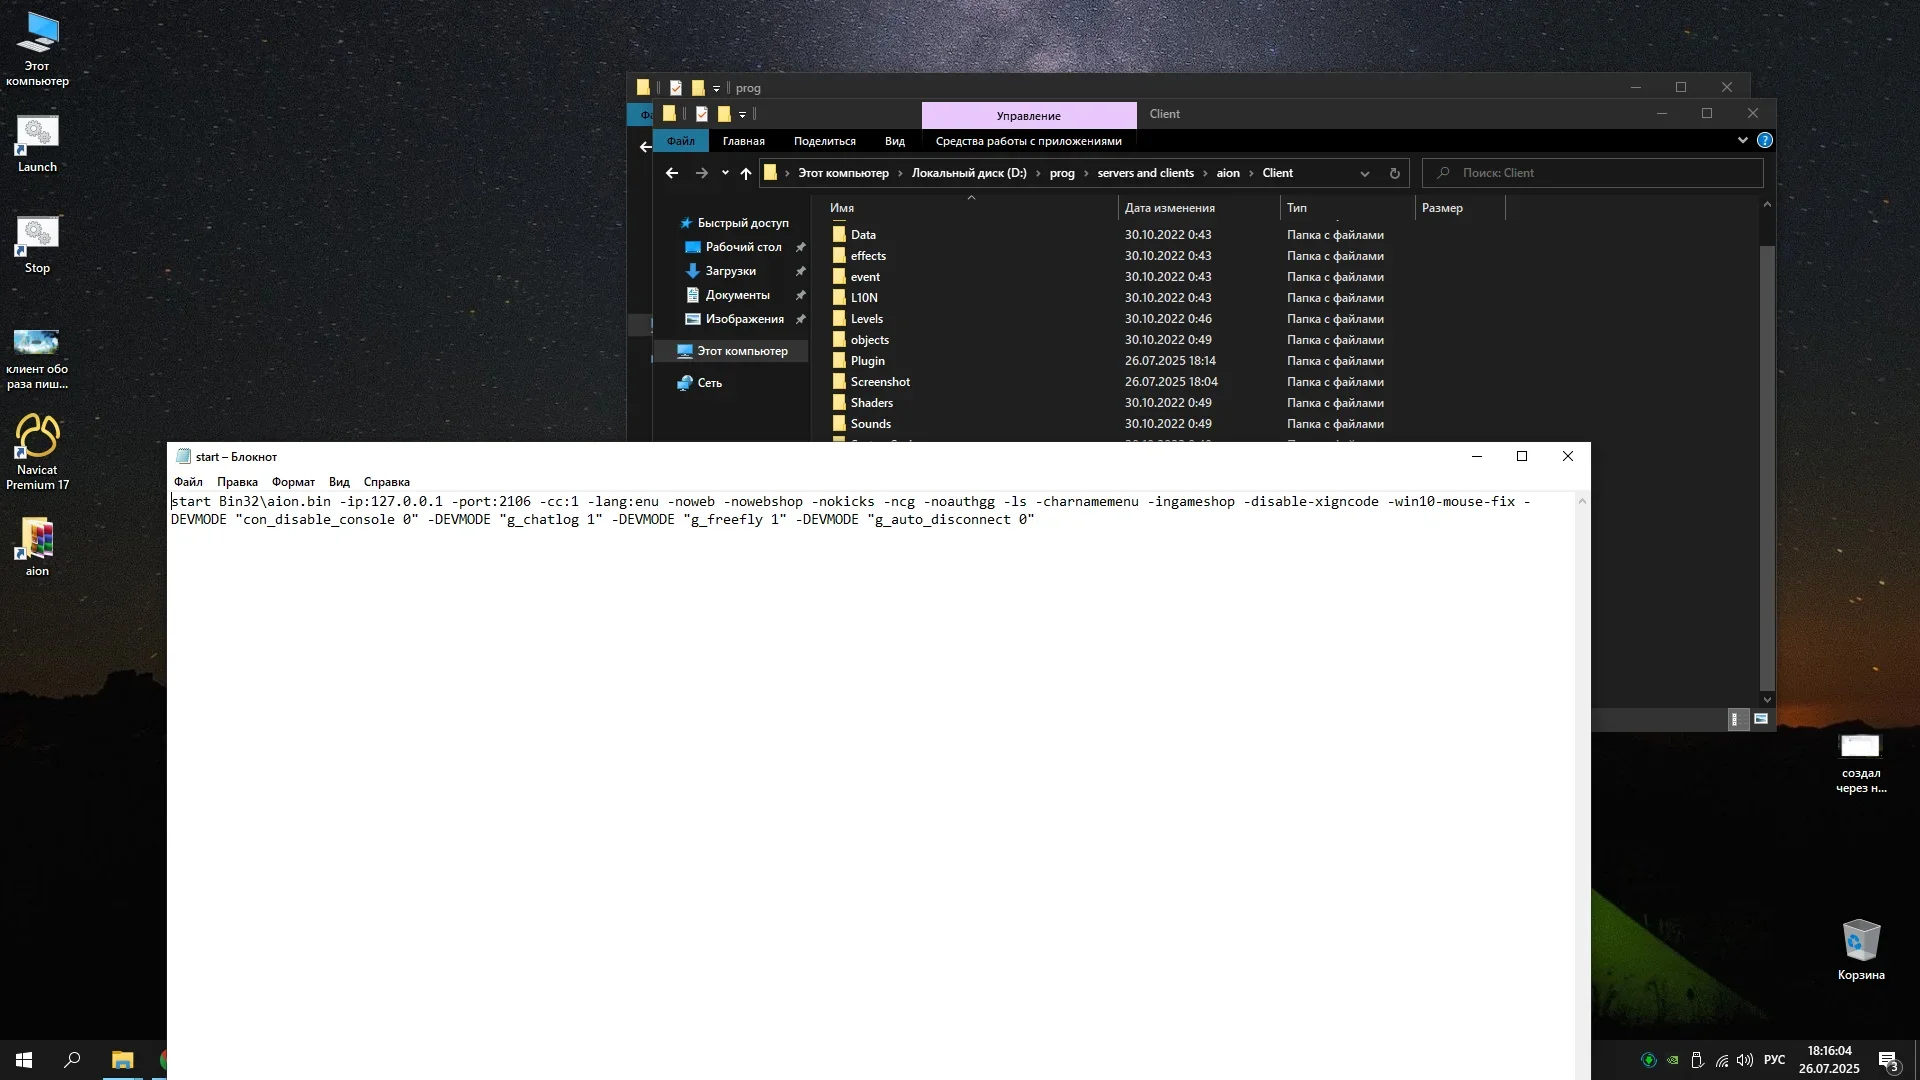Open explorer help question mark icon

(x=1765, y=140)
